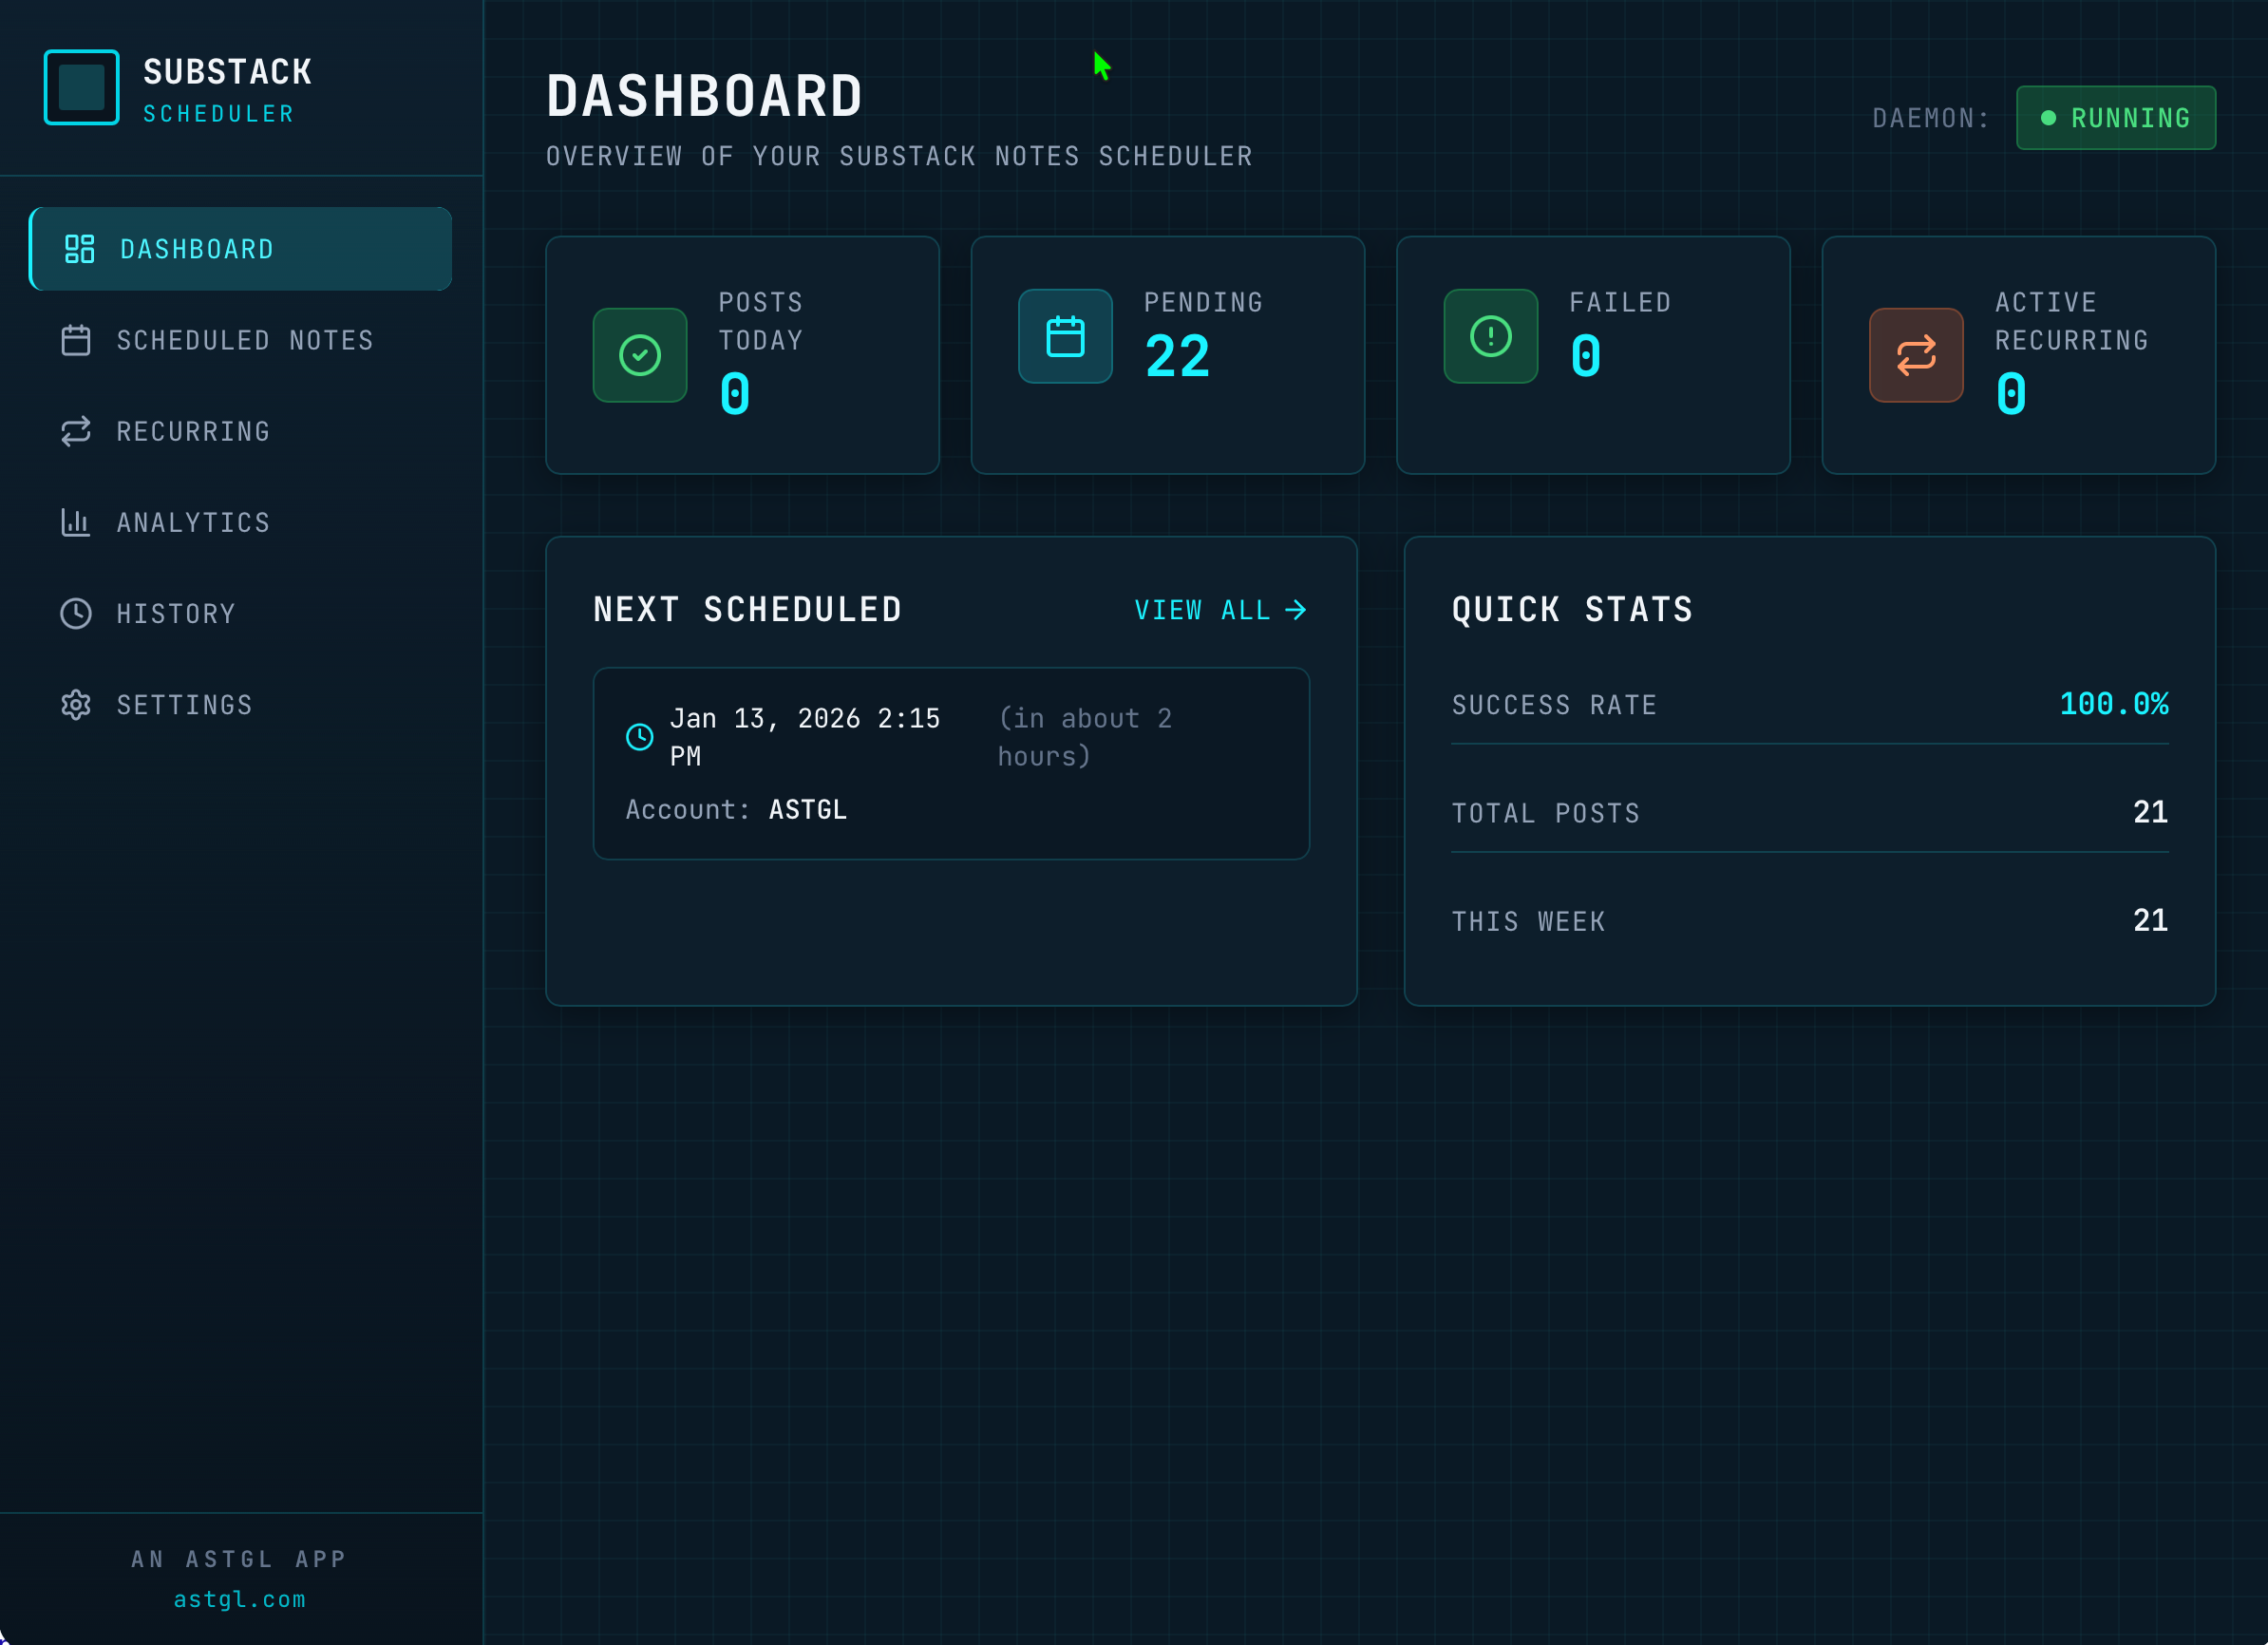2268x1645 pixels.
Task: Click the Dashboard grid icon in sidebar
Action: tap(79, 249)
